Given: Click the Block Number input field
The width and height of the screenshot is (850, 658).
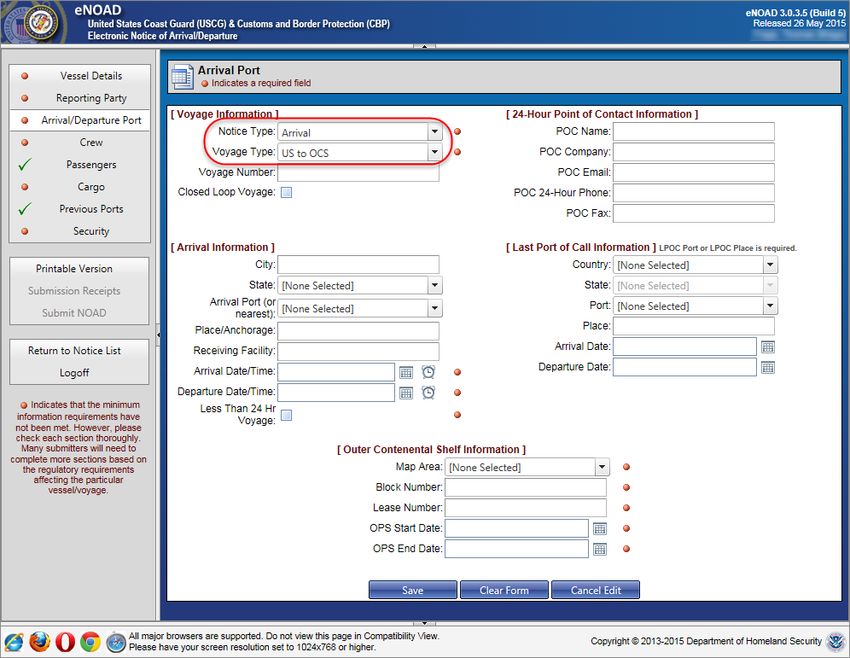Looking at the screenshot, I should pos(526,488).
